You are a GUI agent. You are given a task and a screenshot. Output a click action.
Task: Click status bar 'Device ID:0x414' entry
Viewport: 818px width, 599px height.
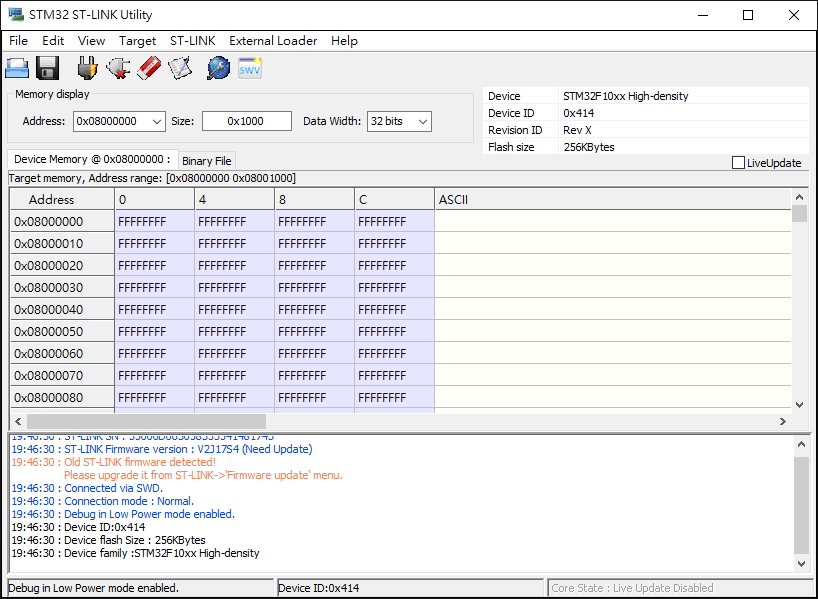(411, 588)
